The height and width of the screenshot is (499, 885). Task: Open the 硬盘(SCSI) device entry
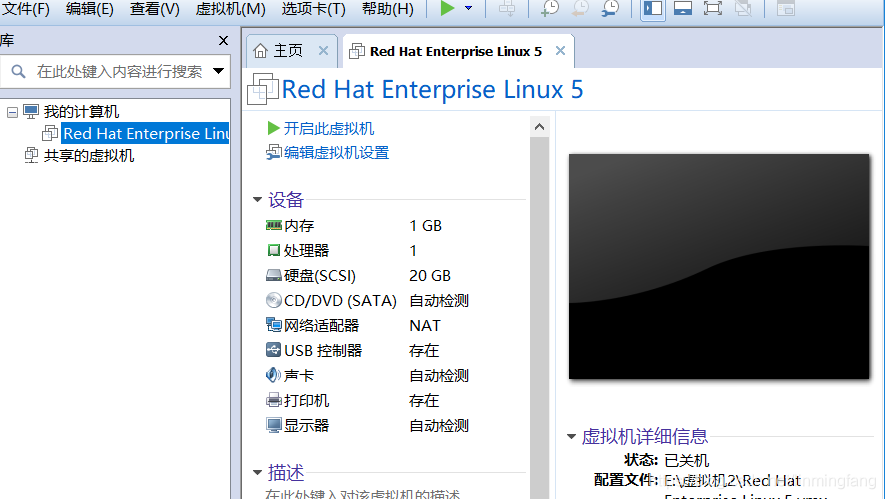pos(320,275)
